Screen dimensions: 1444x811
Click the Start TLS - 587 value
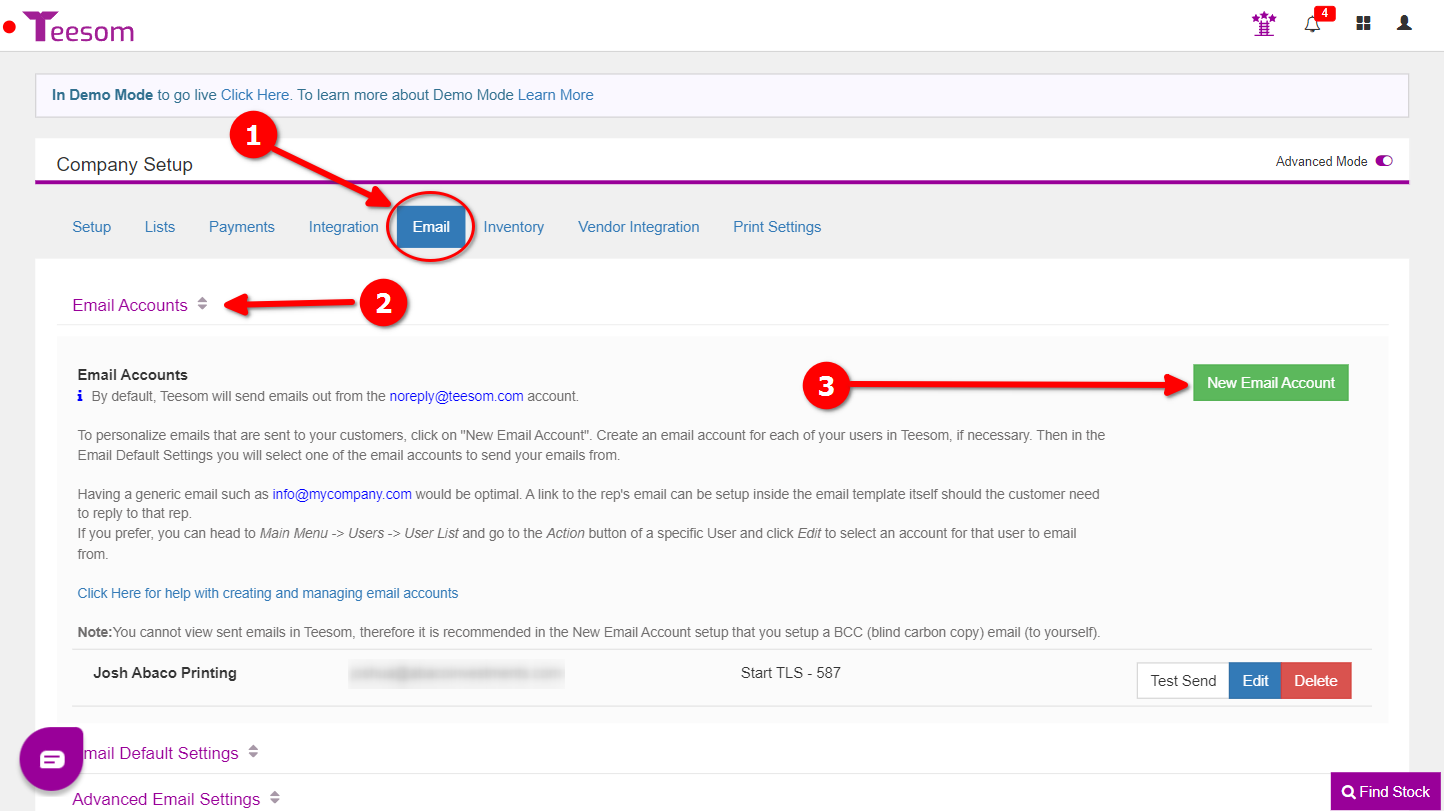click(x=791, y=673)
